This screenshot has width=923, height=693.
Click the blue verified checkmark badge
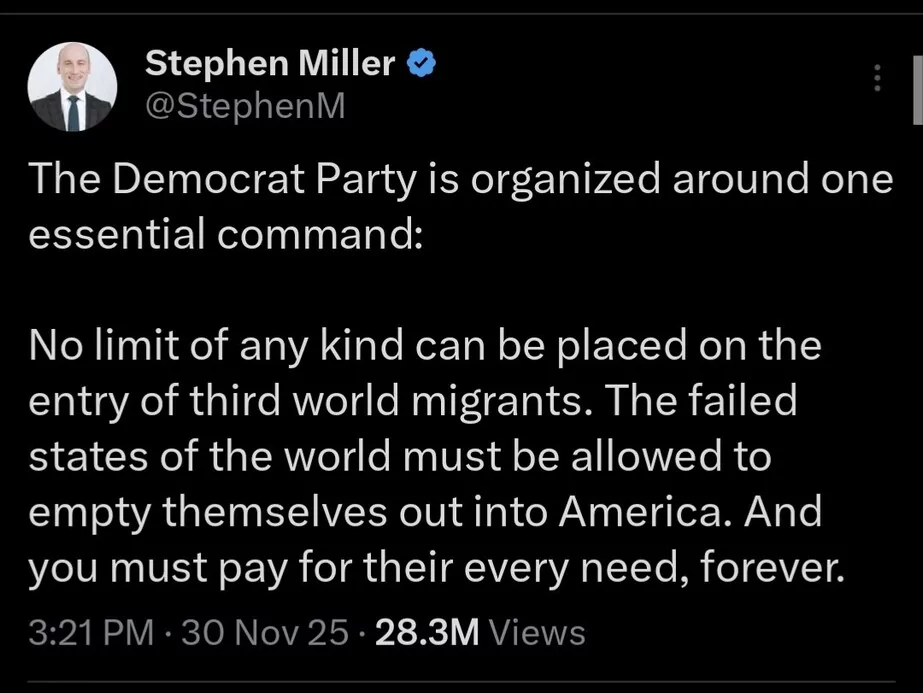pyautogui.click(x=422, y=65)
